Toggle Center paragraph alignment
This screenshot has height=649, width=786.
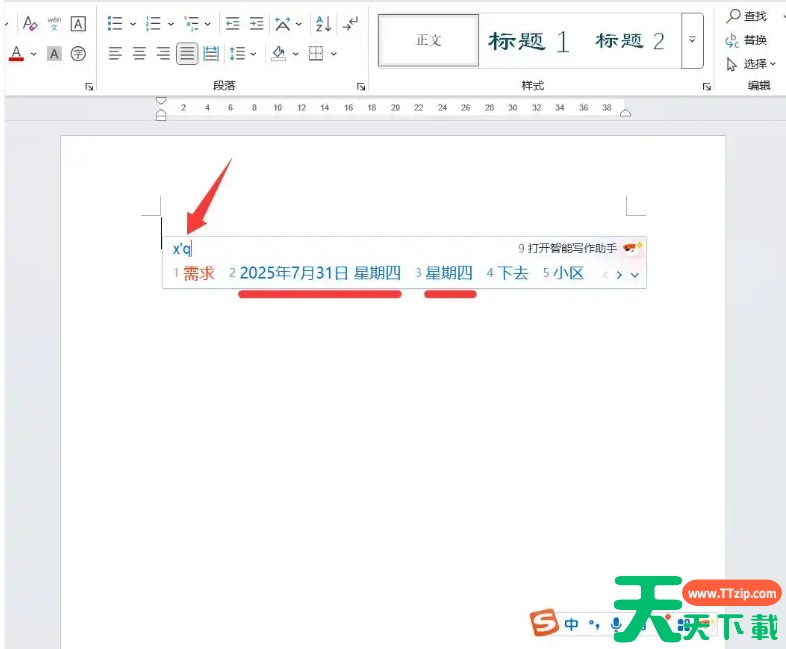click(139, 54)
